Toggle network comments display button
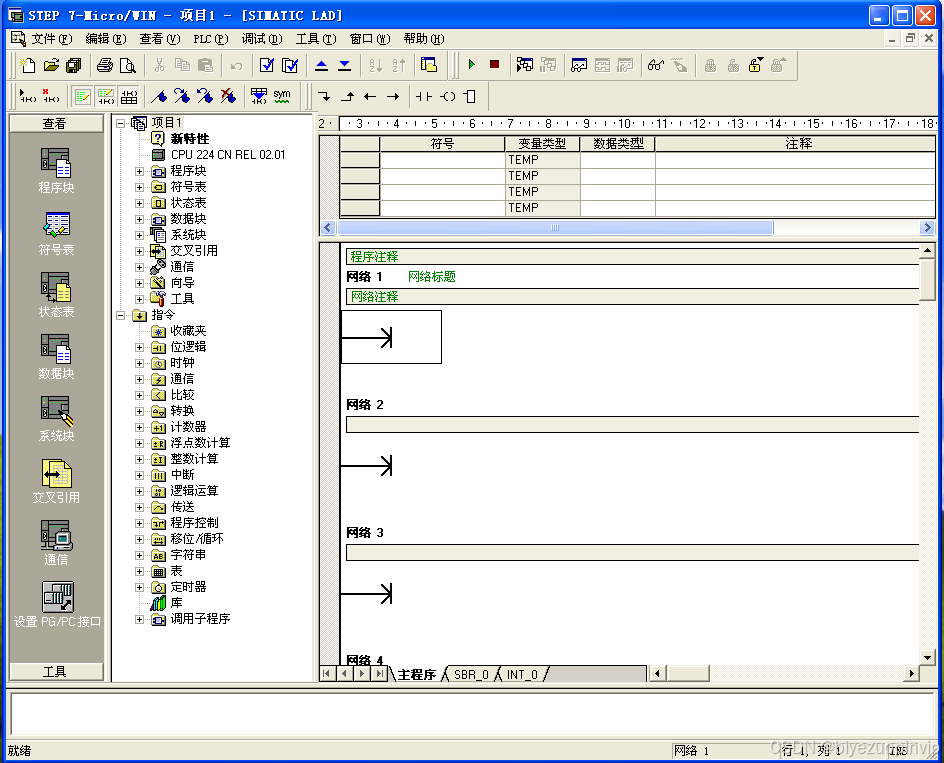The width and height of the screenshot is (944, 763). coord(105,96)
